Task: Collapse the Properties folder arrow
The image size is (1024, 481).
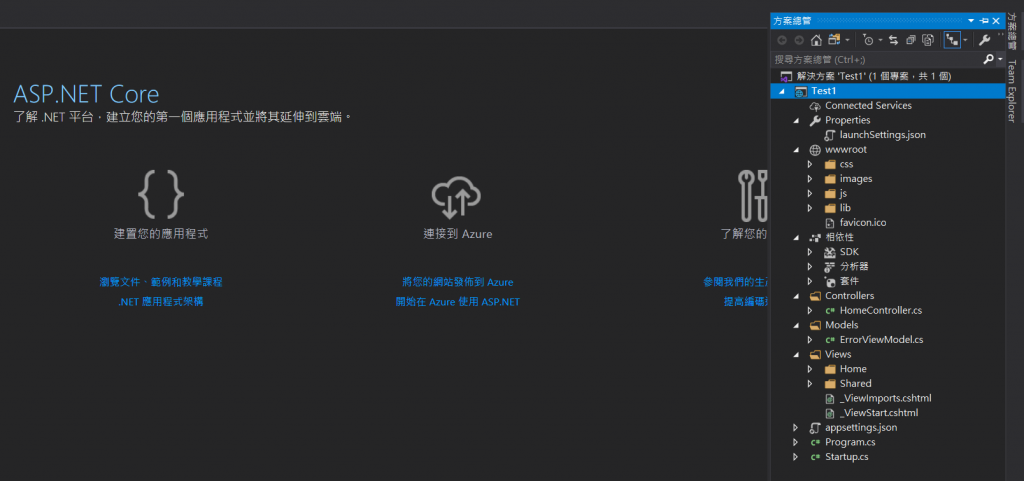Action: coord(795,121)
